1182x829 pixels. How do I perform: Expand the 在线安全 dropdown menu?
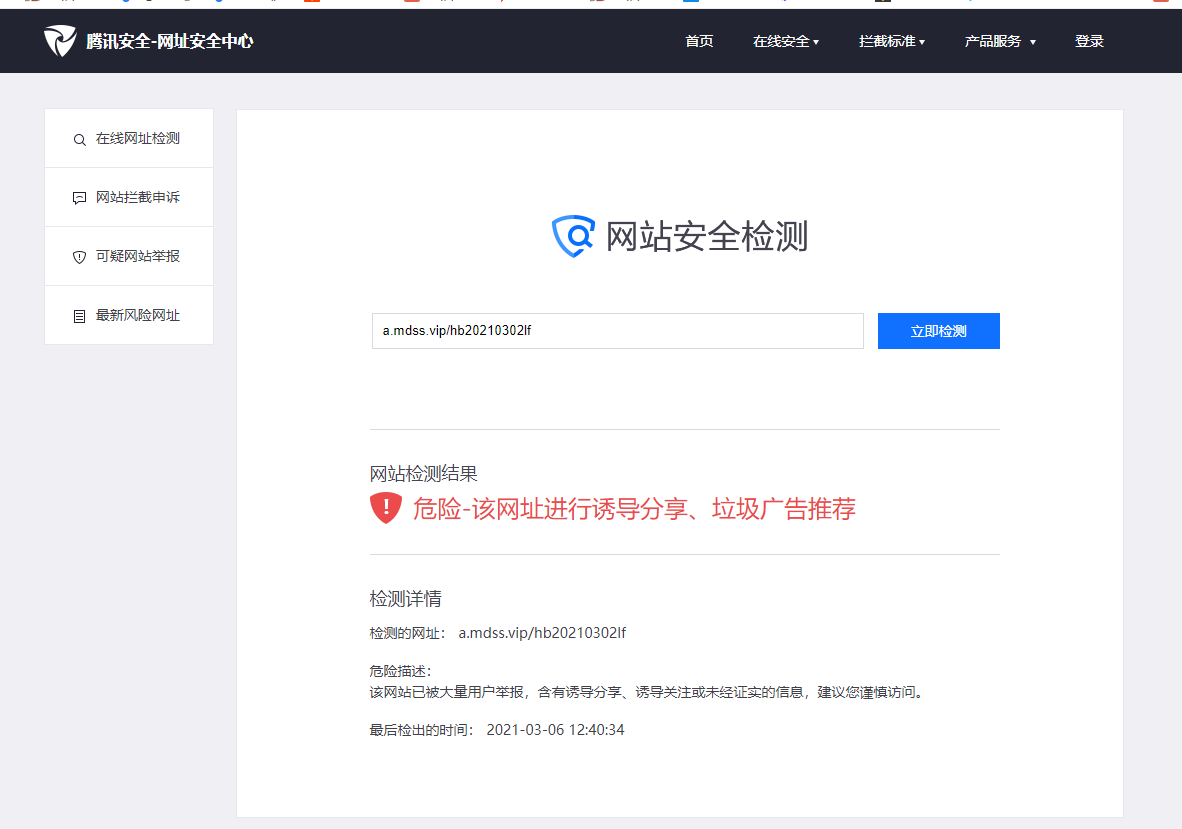(785, 41)
